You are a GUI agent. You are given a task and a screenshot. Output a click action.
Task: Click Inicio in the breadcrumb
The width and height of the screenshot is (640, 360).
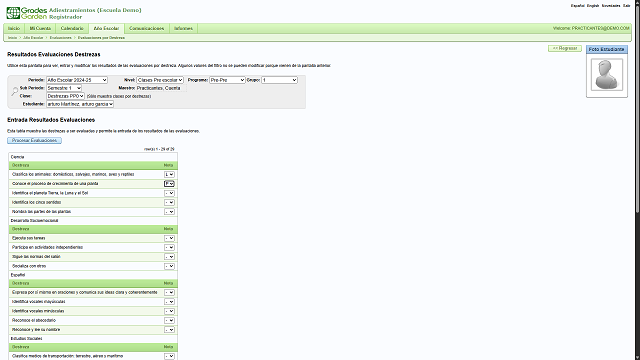(13, 38)
